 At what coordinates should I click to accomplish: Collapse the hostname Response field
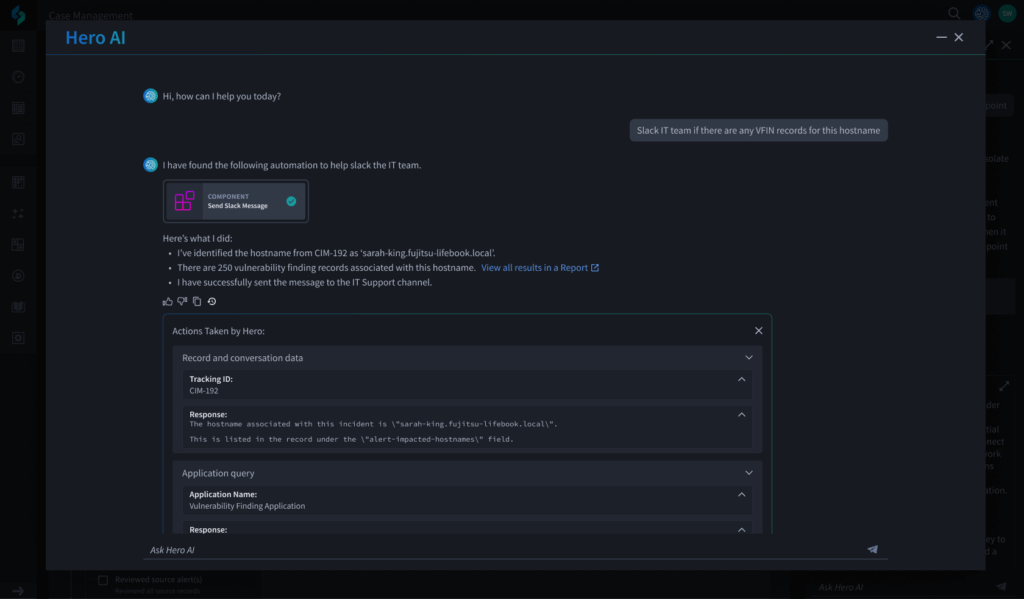point(741,414)
